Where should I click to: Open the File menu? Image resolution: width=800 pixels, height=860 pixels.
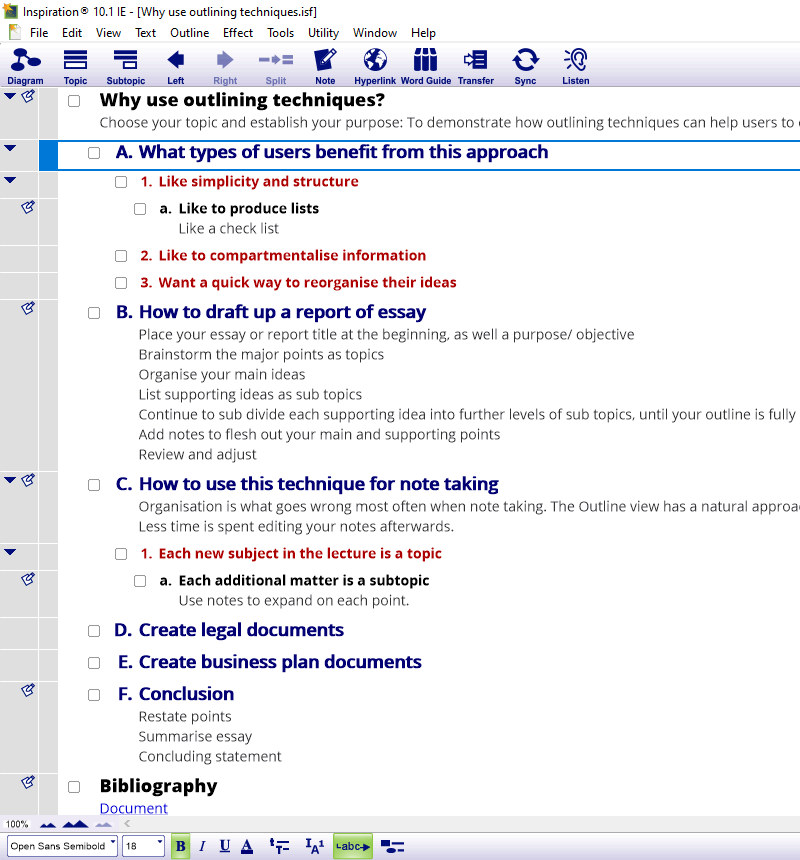click(39, 33)
